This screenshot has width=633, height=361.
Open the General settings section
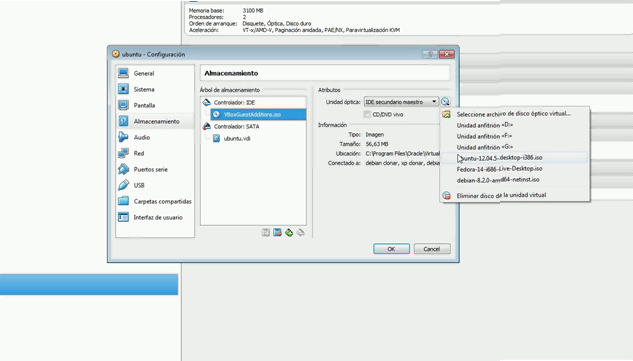click(x=144, y=73)
